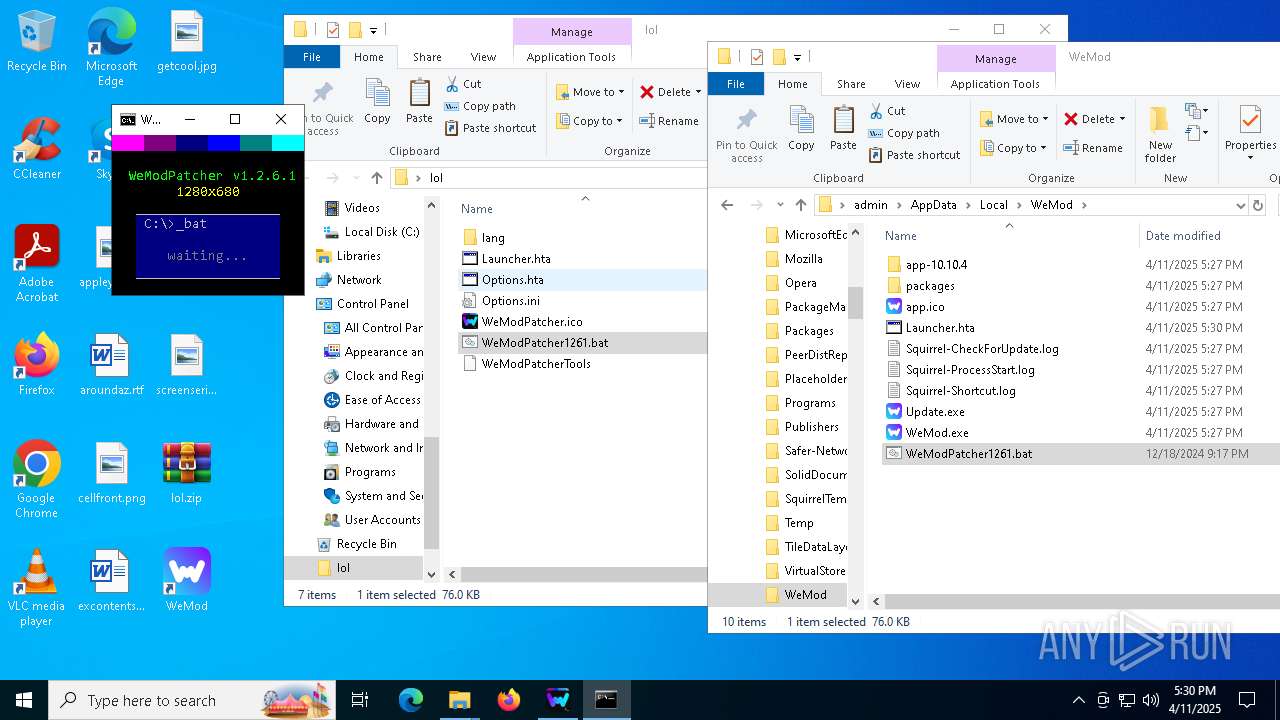Open Delete dropdown in lol window
1280x720 pixels.
[x=670, y=92]
